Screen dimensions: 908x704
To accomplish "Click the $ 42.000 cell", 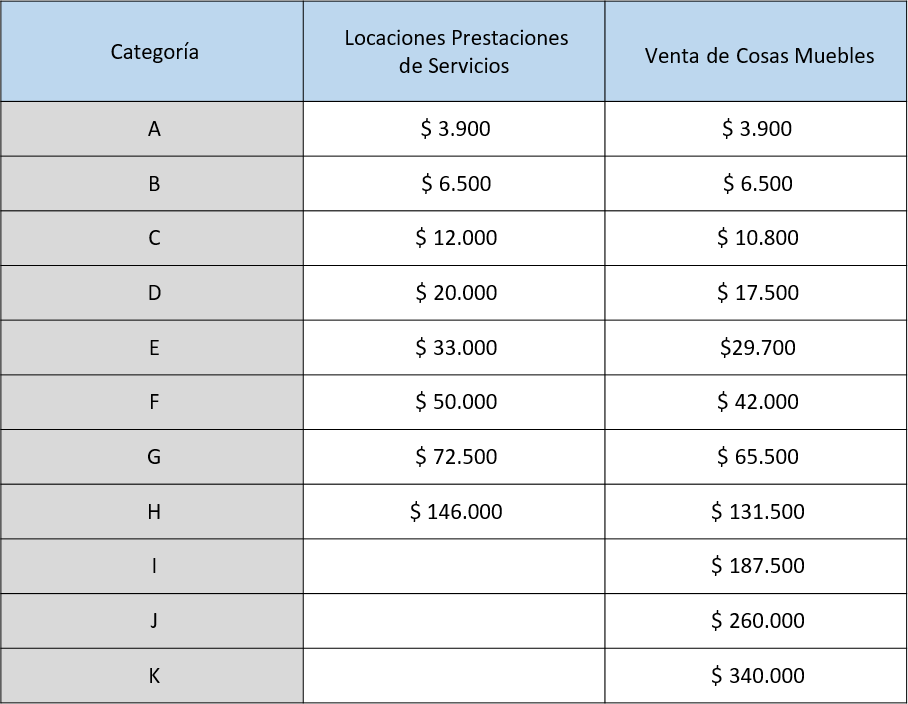I will (756, 402).
